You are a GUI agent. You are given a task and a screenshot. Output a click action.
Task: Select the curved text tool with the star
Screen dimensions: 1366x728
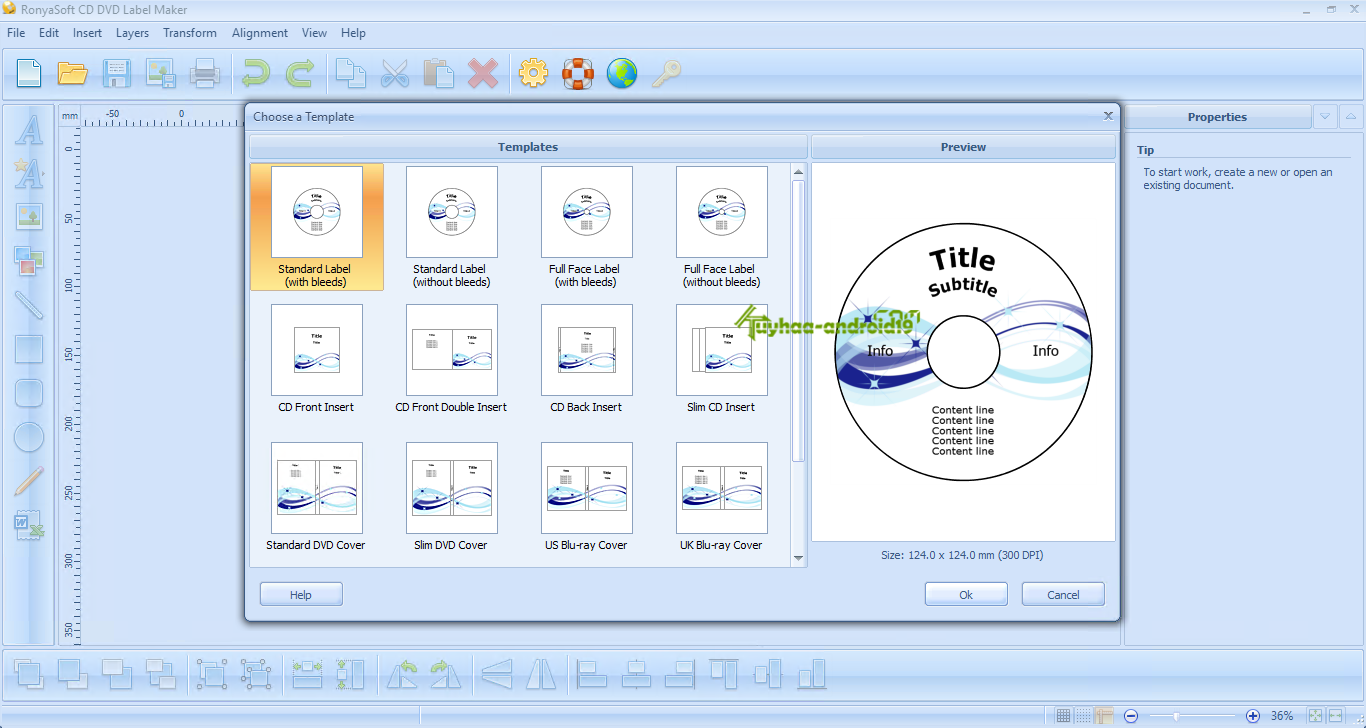coord(29,173)
